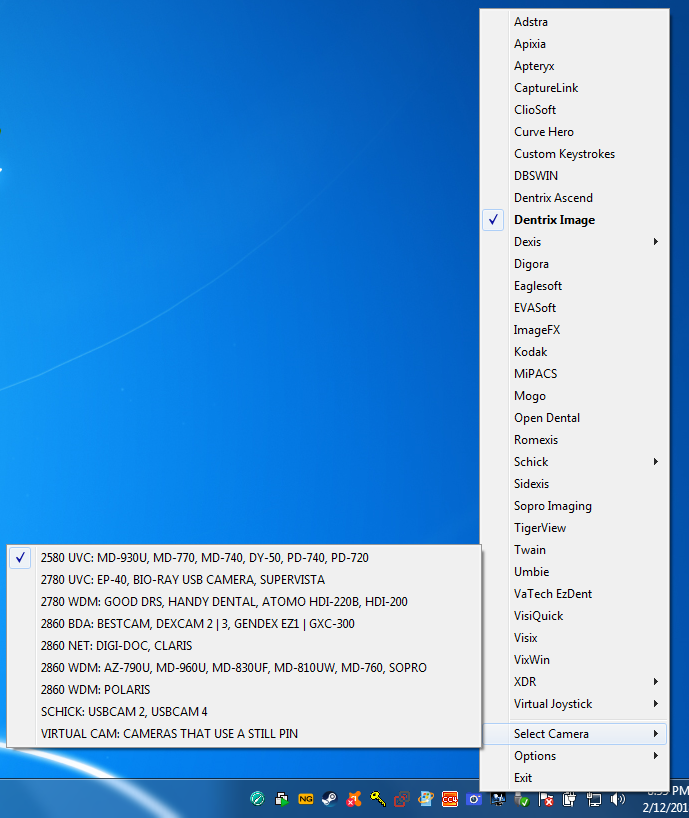The image size is (689, 818).
Task: Click the volume speaker tray icon
Action: pyautogui.click(x=618, y=799)
